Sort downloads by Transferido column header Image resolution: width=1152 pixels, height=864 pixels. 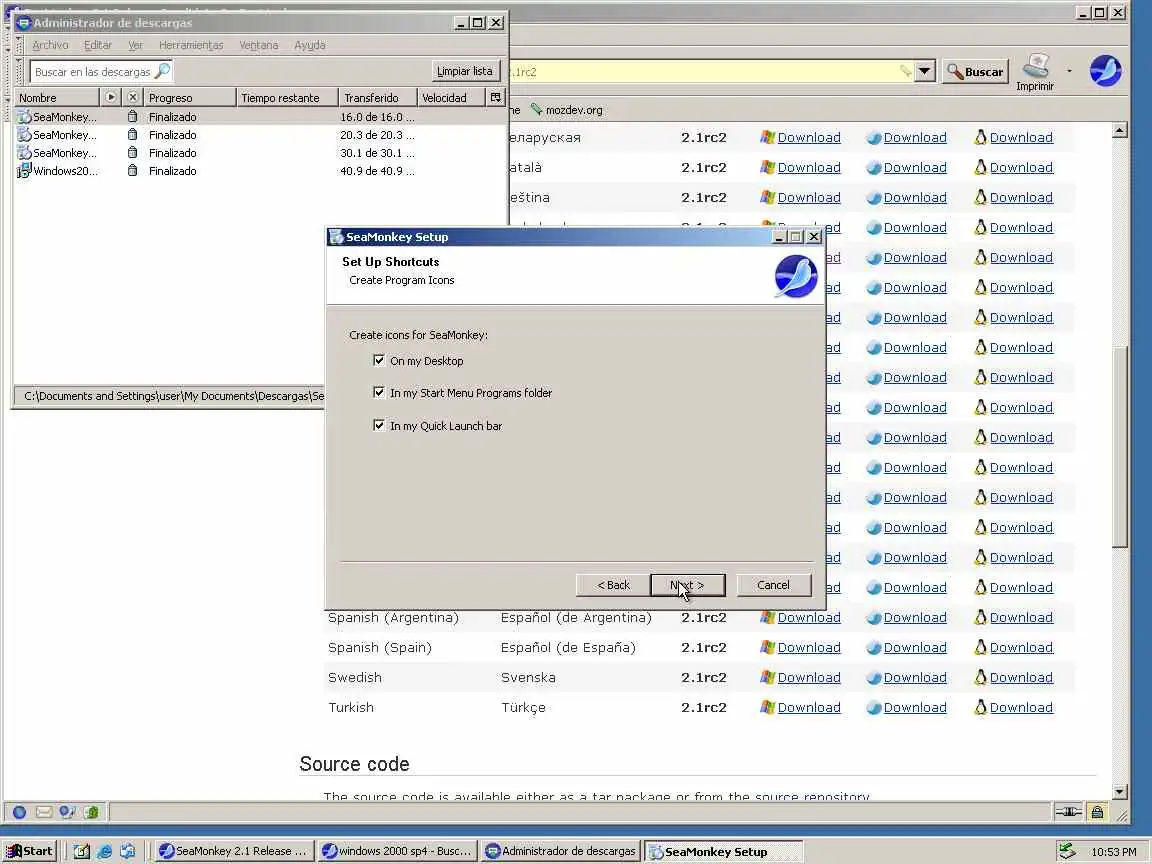(377, 97)
